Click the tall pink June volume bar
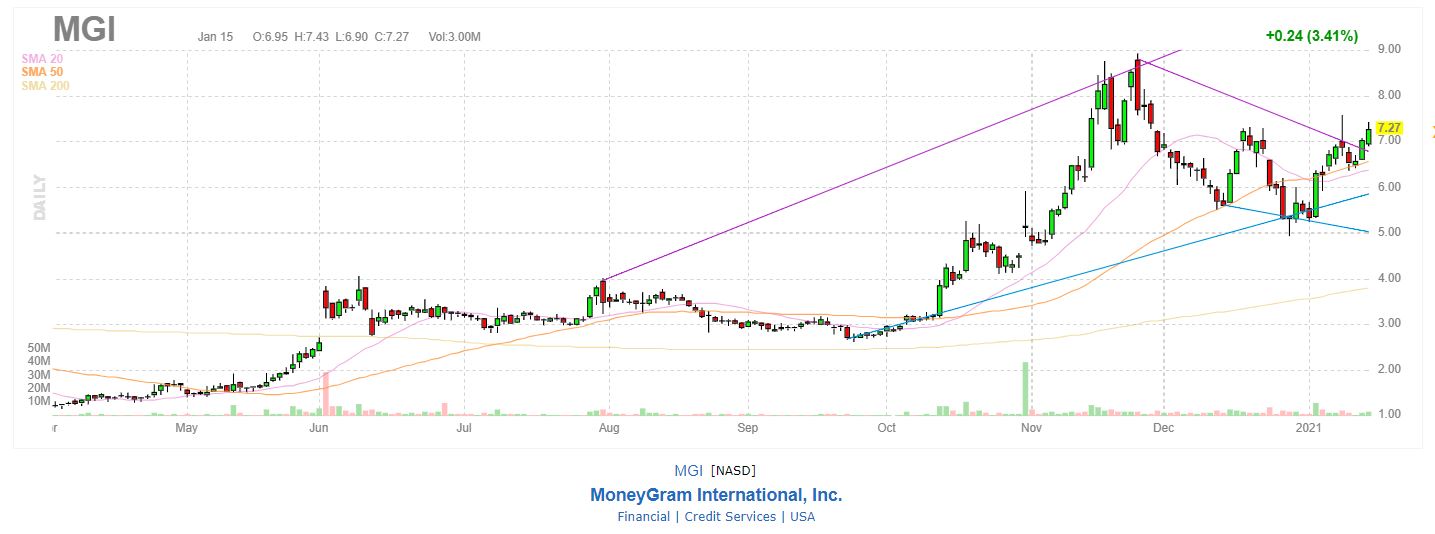Image resolution: width=1435 pixels, height=534 pixels. tap(326, 393)
